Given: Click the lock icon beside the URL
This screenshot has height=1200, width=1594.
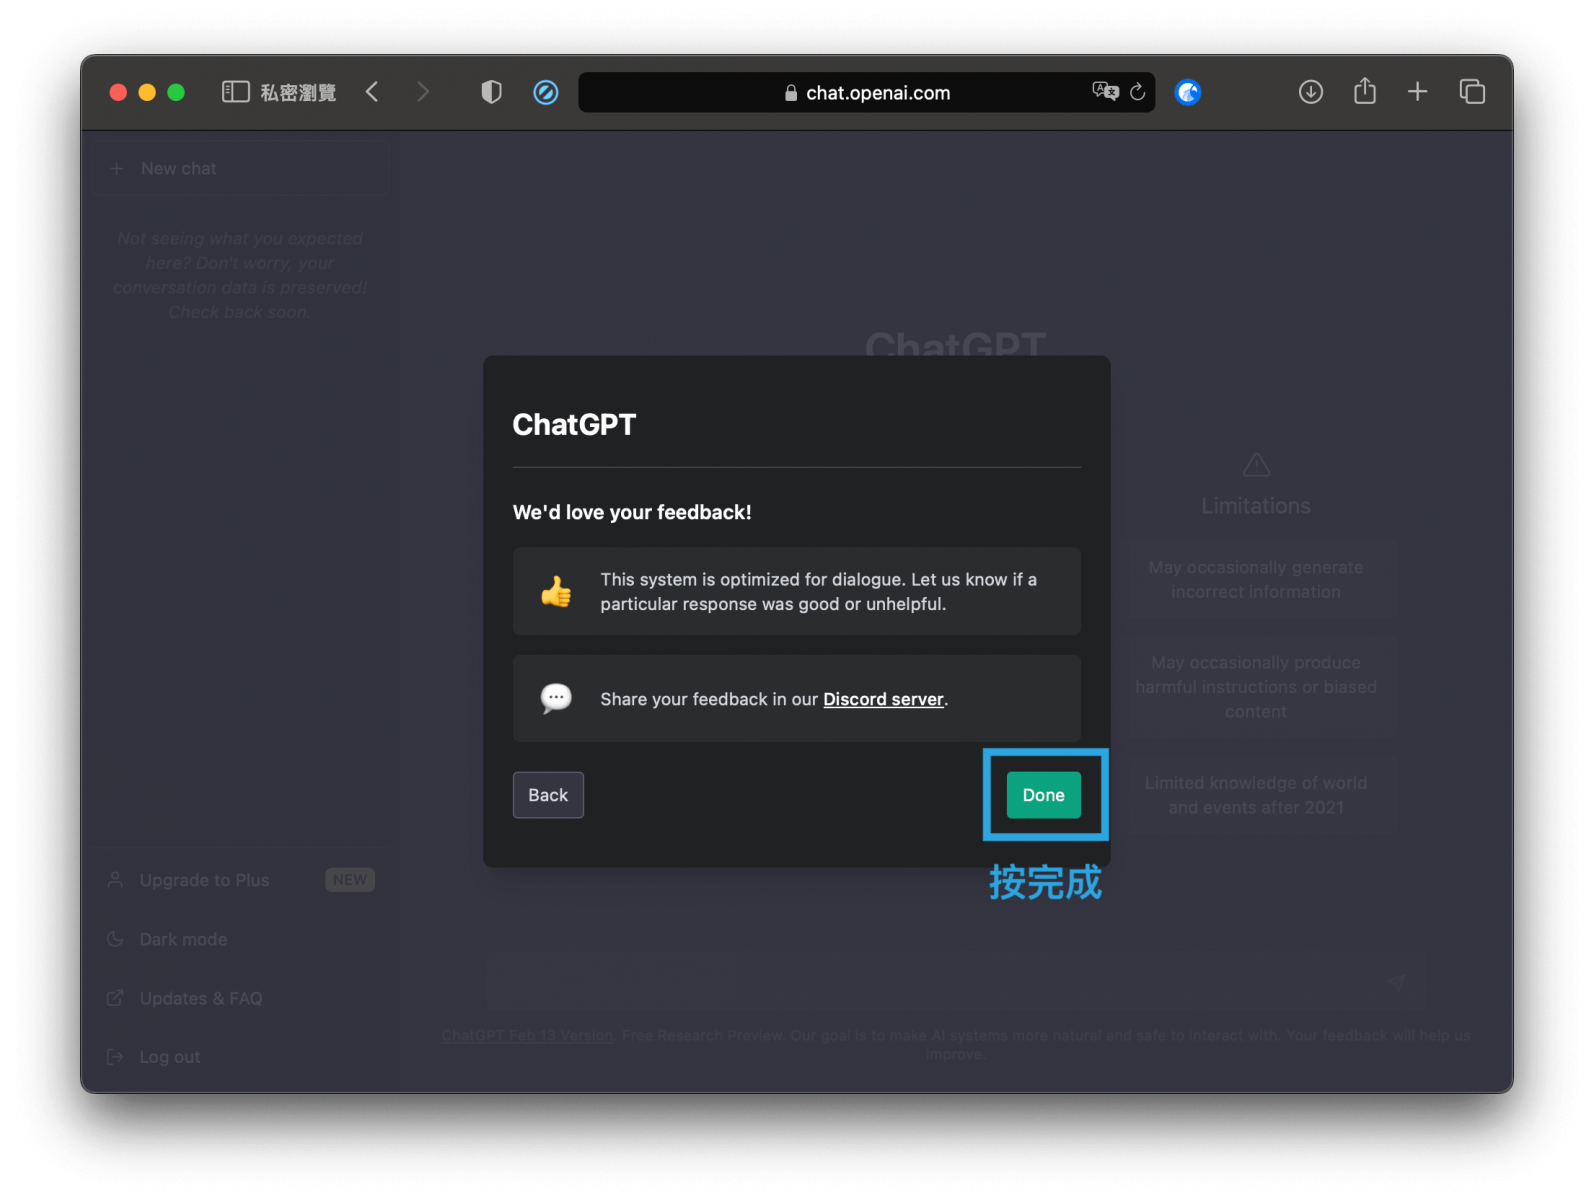Looking at the screenshot, I should (791, 93).
